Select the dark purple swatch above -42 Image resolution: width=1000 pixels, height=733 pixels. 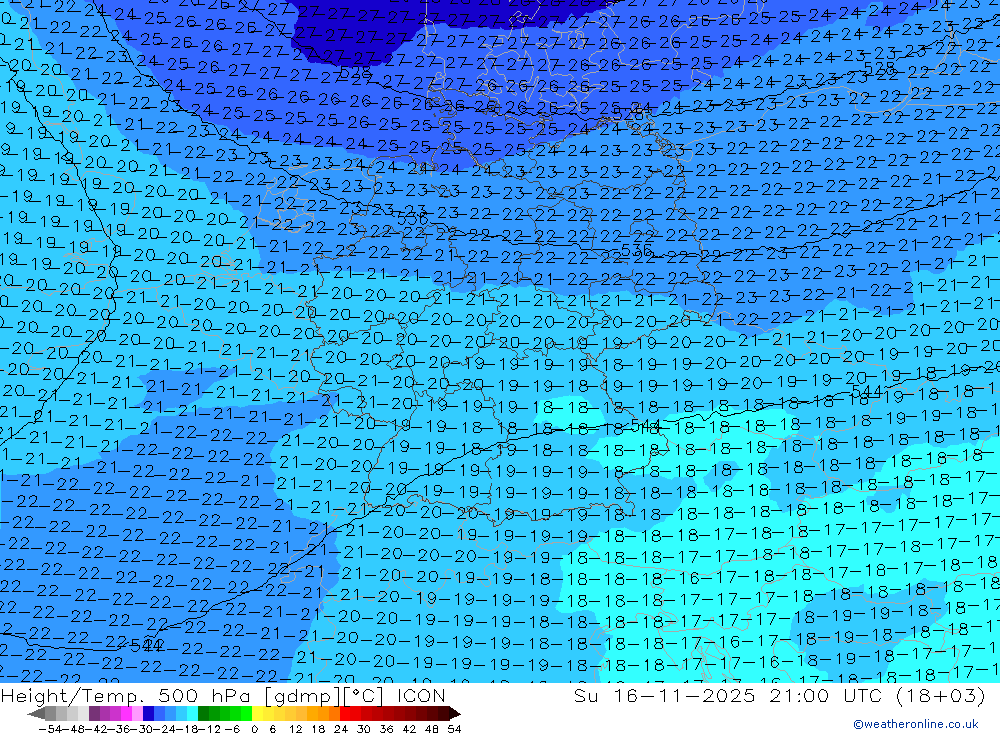pyautogui.click(x=94, y=713)
